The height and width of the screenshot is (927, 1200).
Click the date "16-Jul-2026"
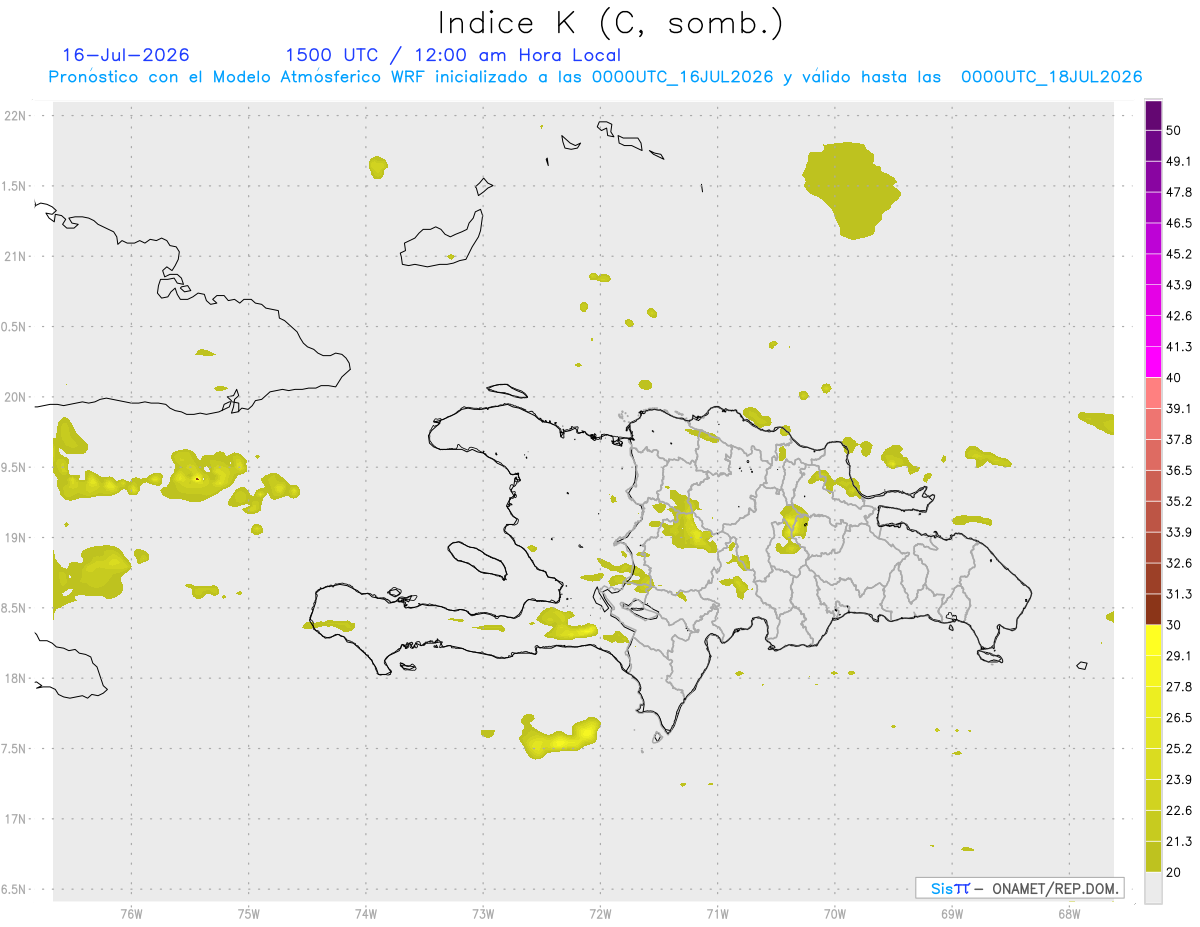[126, 55]
